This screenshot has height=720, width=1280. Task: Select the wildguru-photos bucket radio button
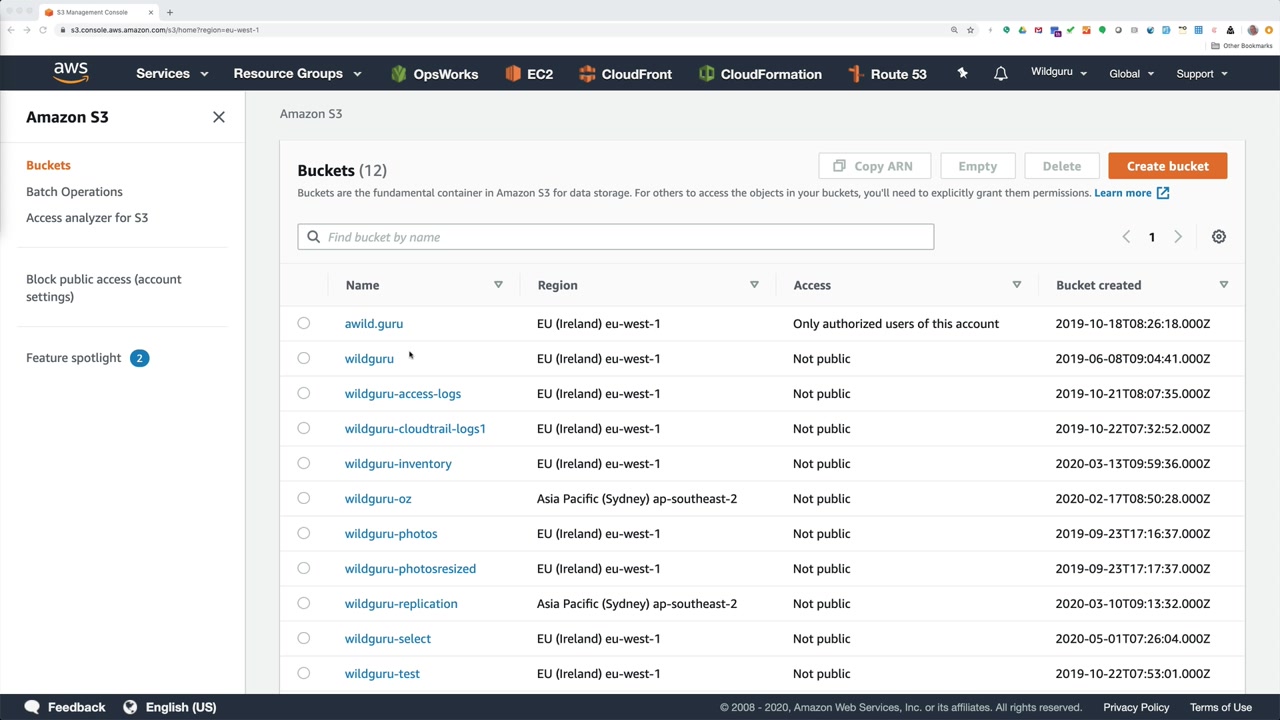[304, 533]
